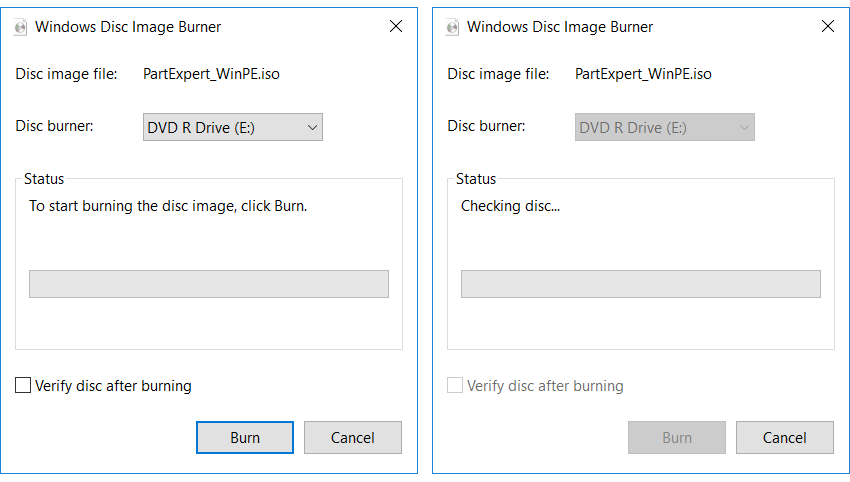Click the Disc image file label in left window

point(66,74)
